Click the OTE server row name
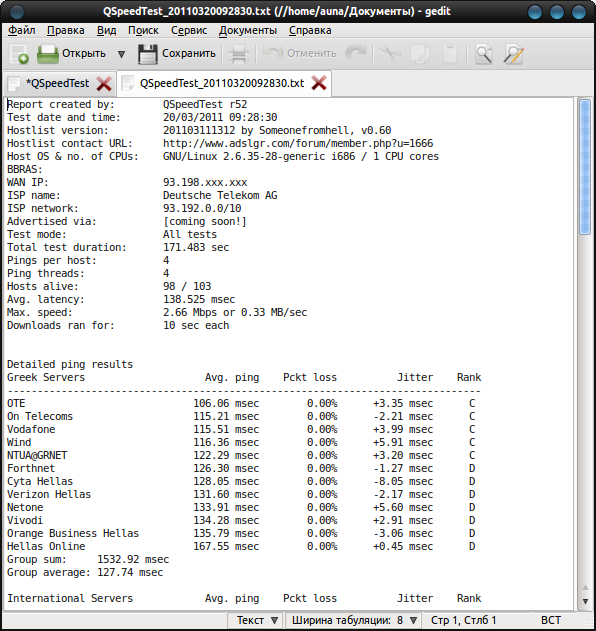Viewport: 596px width, 631px height. click(x=16, y=403)
